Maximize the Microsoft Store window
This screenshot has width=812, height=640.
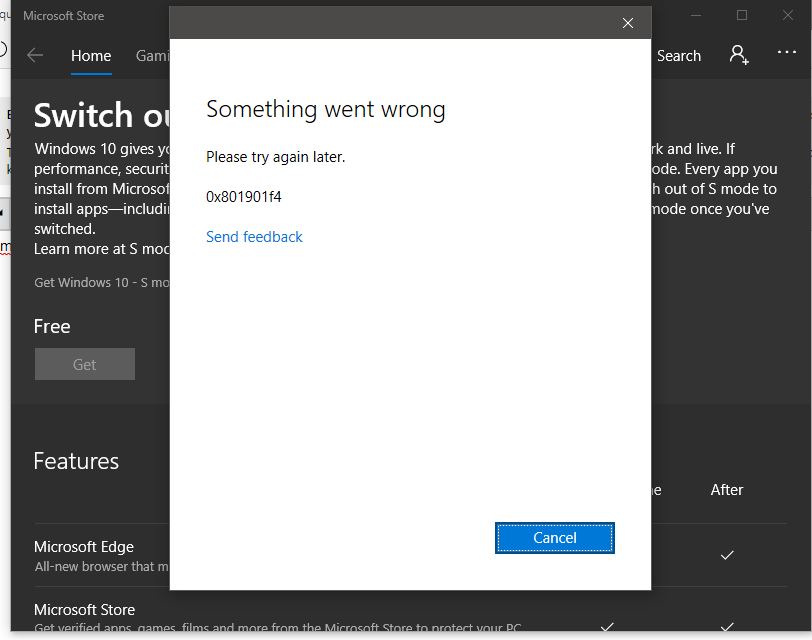(x=742, y=16)
